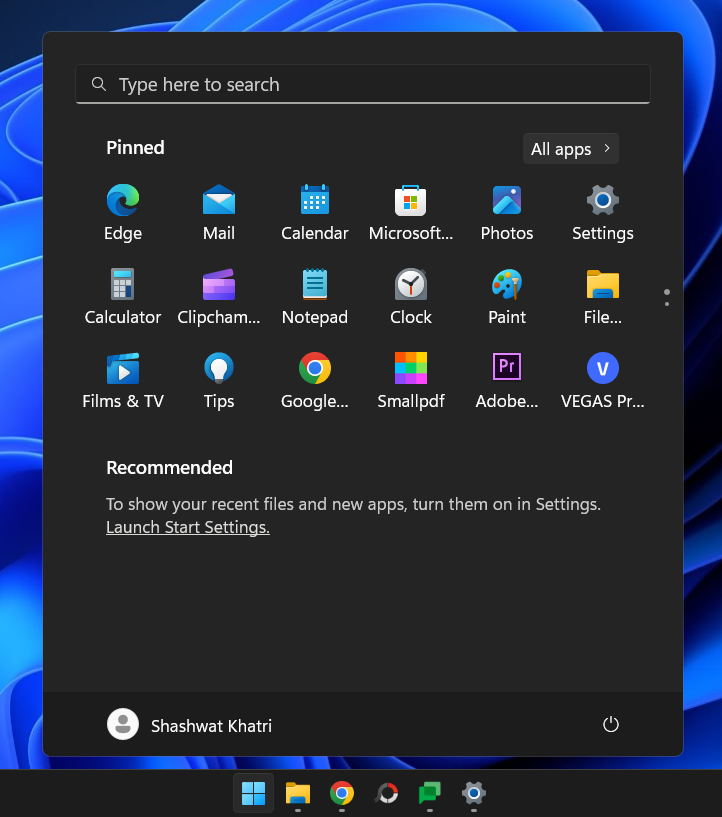Launch Adobe Premiere Pro
Screen dimensions: 722x817
507,381
